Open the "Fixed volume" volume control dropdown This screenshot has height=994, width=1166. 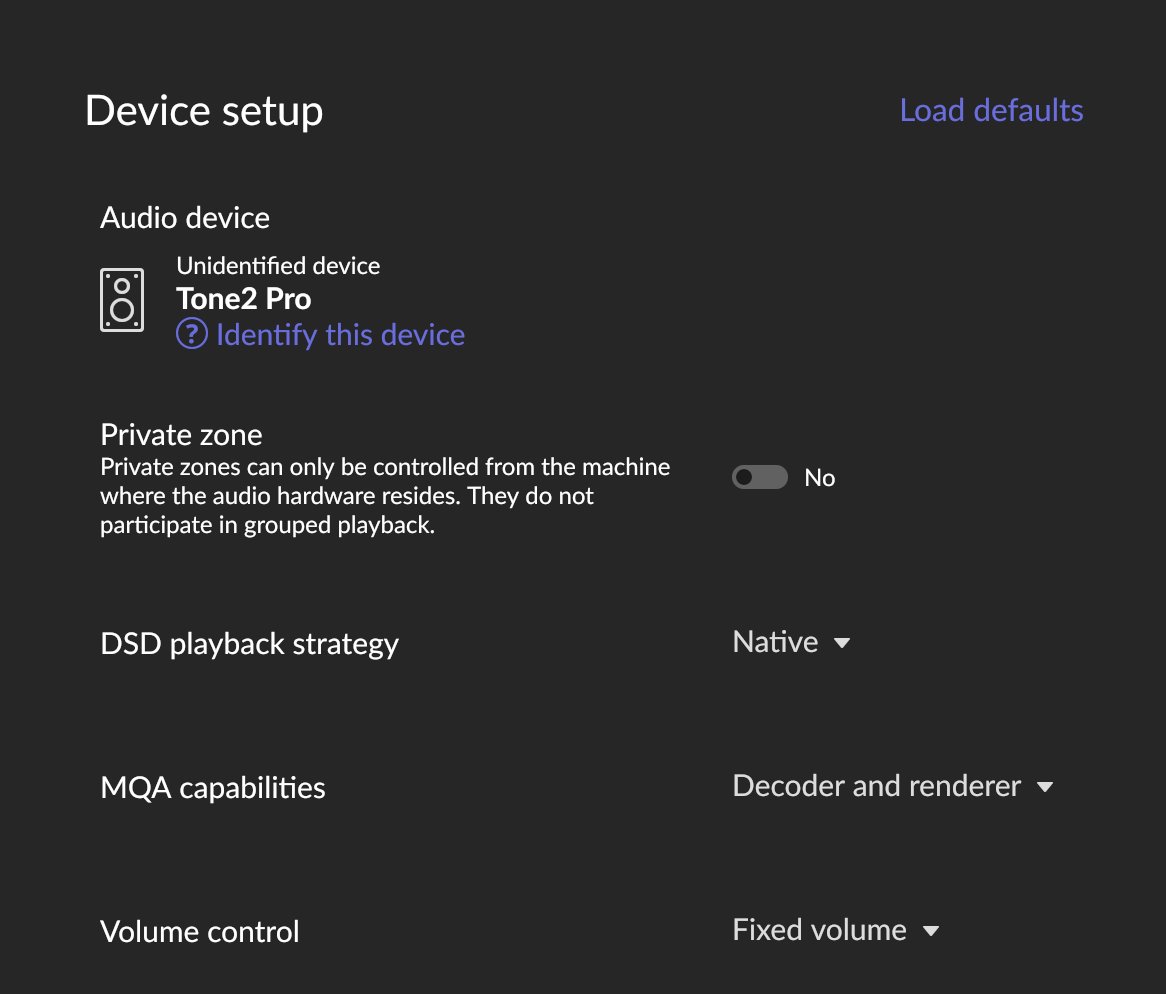pos(819,930)
